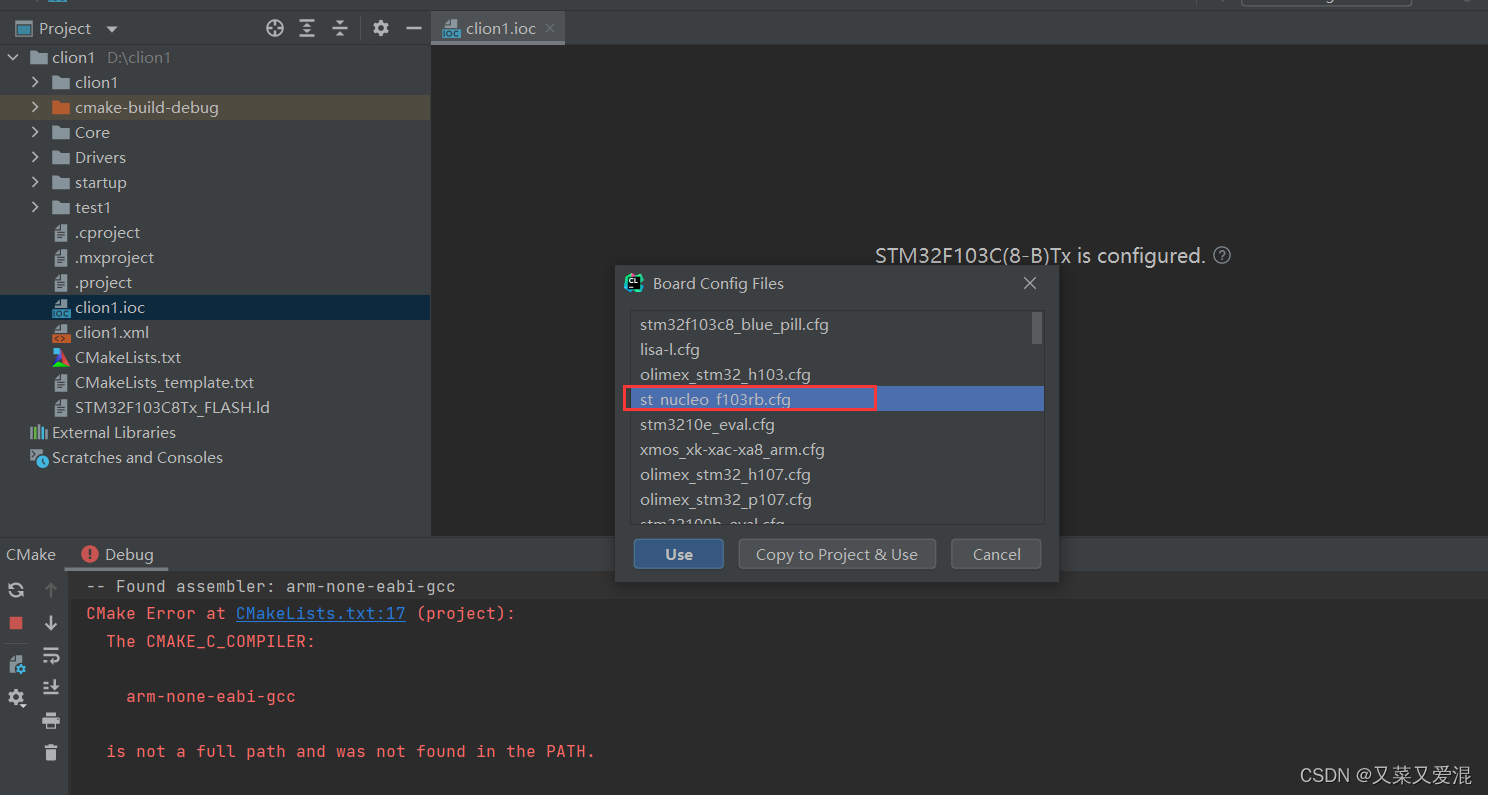Expand the clion1 subfolder

click(36, 82)
